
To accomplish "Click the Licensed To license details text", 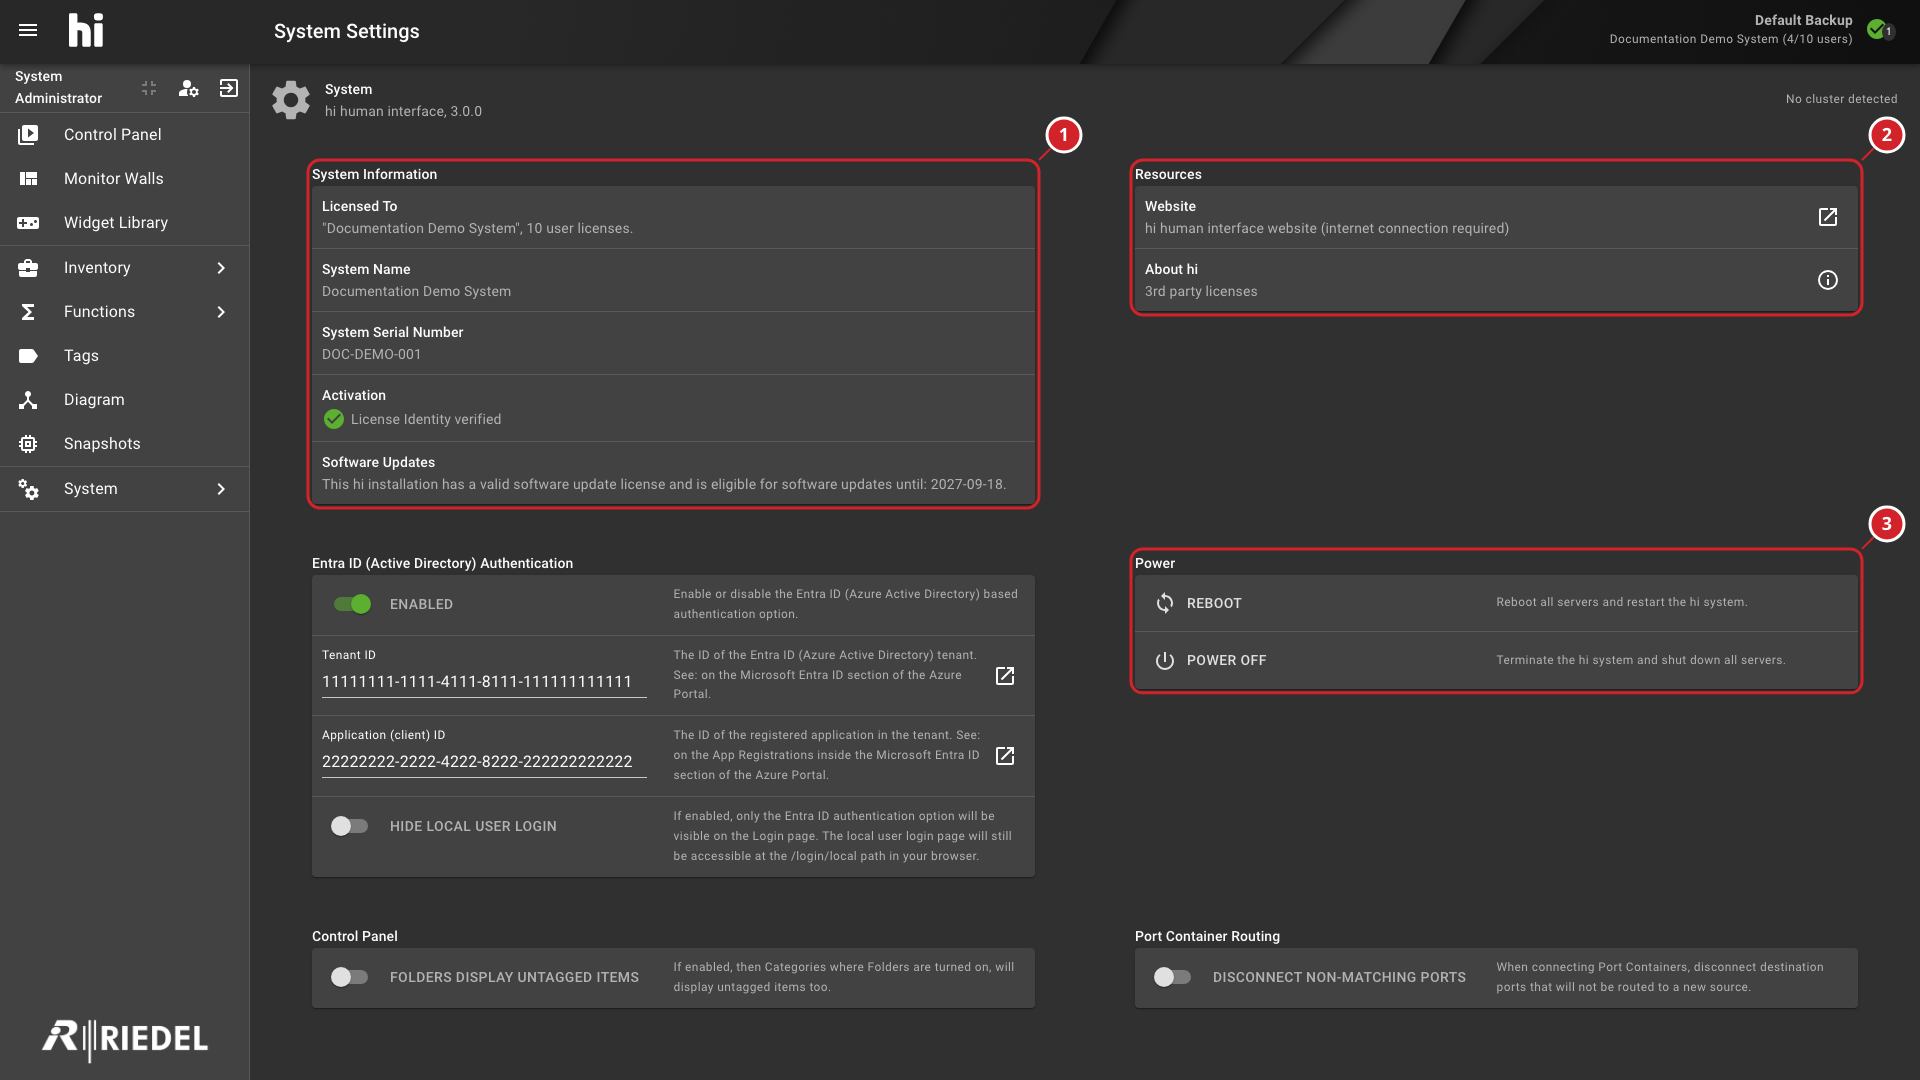I will [477, 228].
